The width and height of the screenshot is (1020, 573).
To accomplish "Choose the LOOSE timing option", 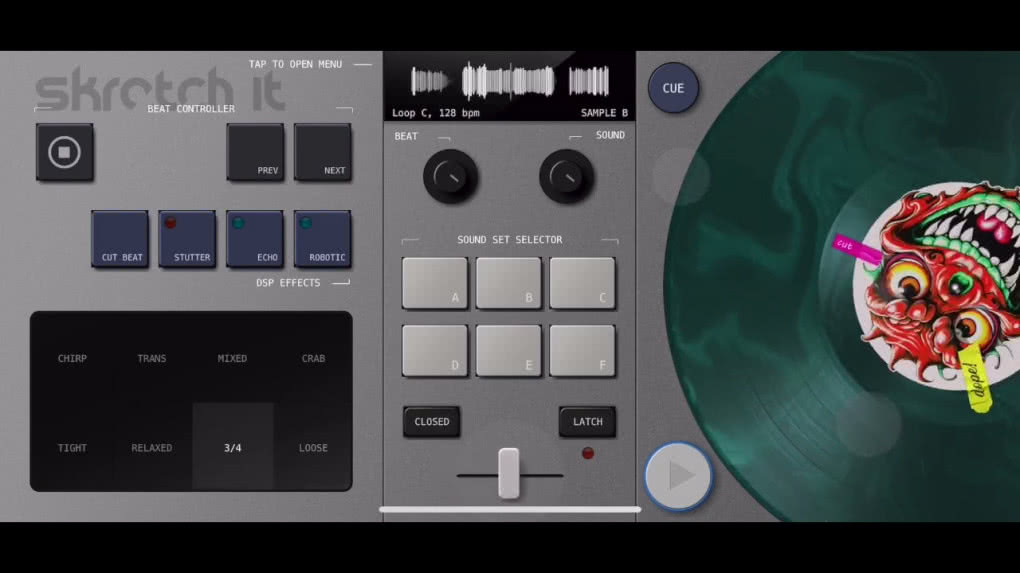I will tap(313, 447).
